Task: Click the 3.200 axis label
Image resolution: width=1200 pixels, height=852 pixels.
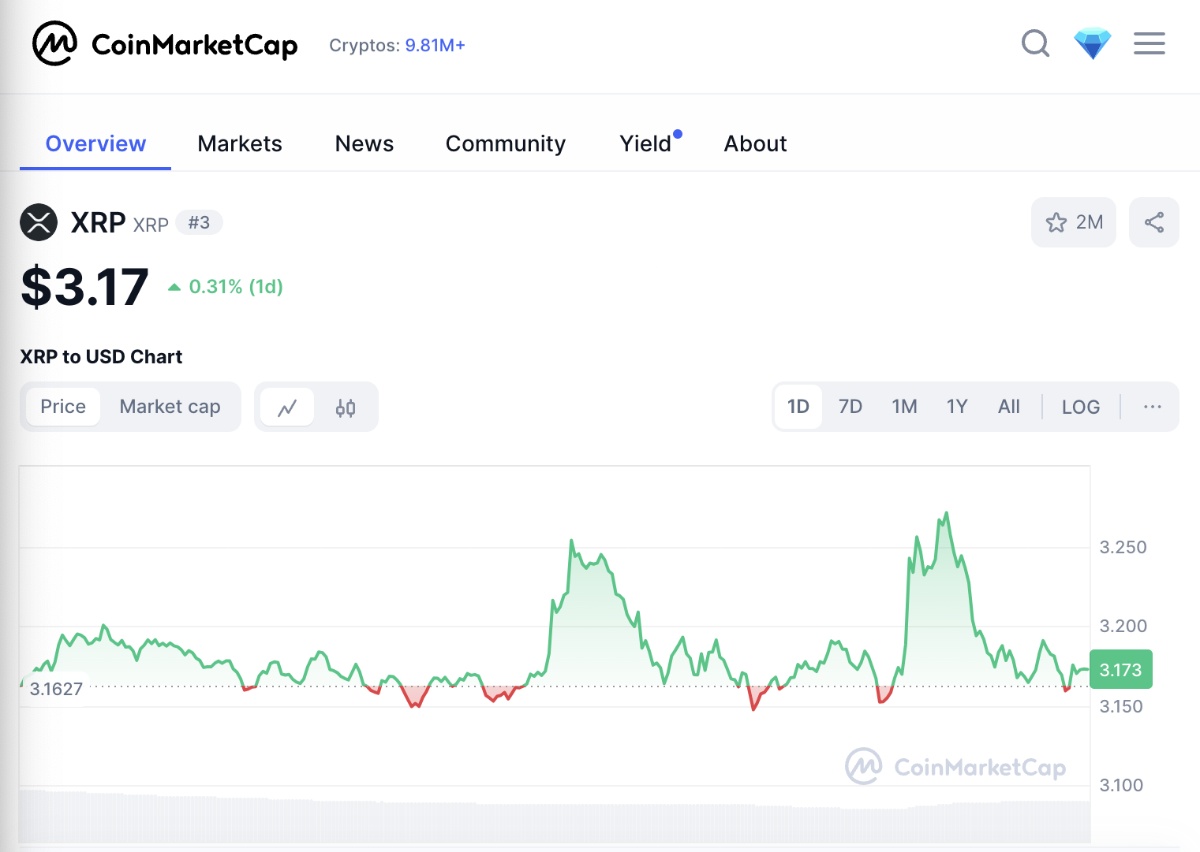Action: coord(1123,626)
